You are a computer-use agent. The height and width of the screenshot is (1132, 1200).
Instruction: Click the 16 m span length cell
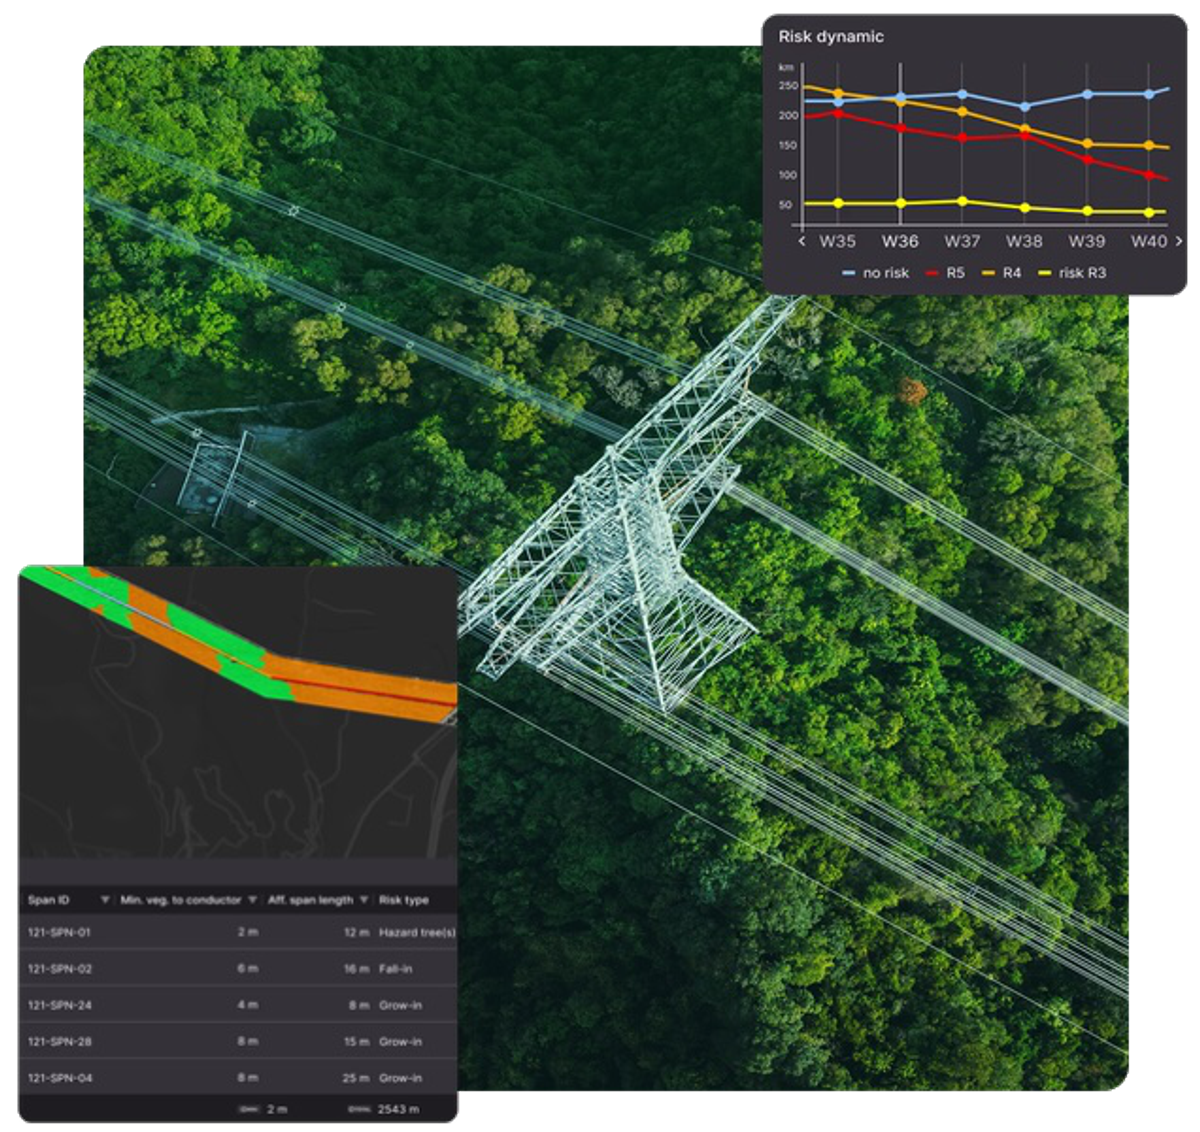(356, 968)
